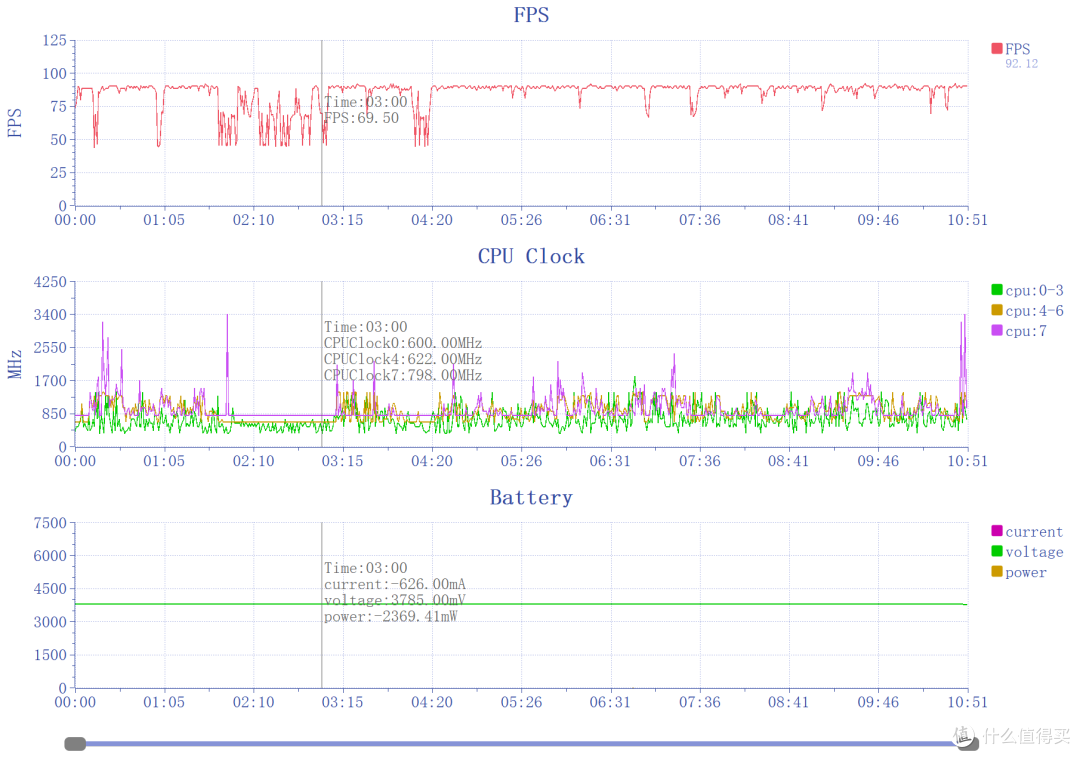Toggle the FPS series in the legend
Image resolution: width=1080 pixels, height=758 pixels.
point(1010,49)
